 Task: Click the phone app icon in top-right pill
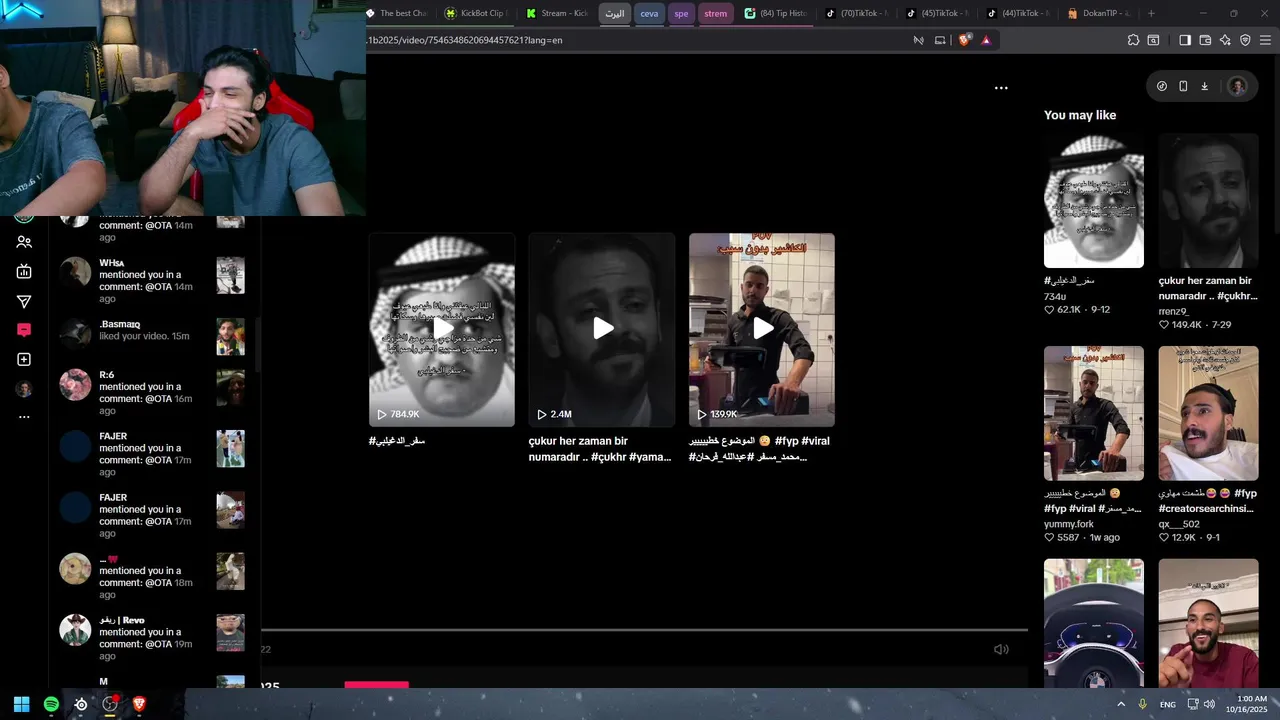1183,86
